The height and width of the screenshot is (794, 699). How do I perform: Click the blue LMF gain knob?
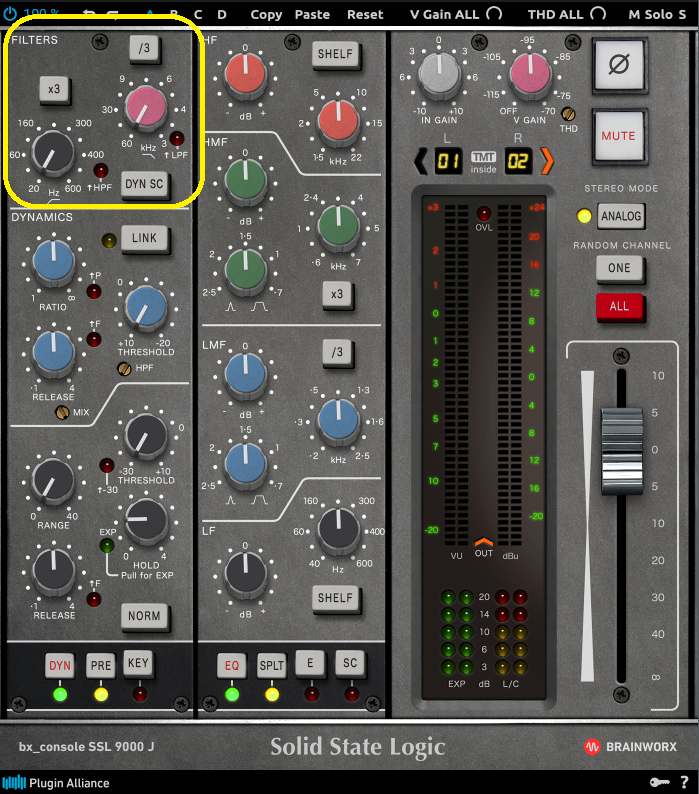[x=245, y=374]
